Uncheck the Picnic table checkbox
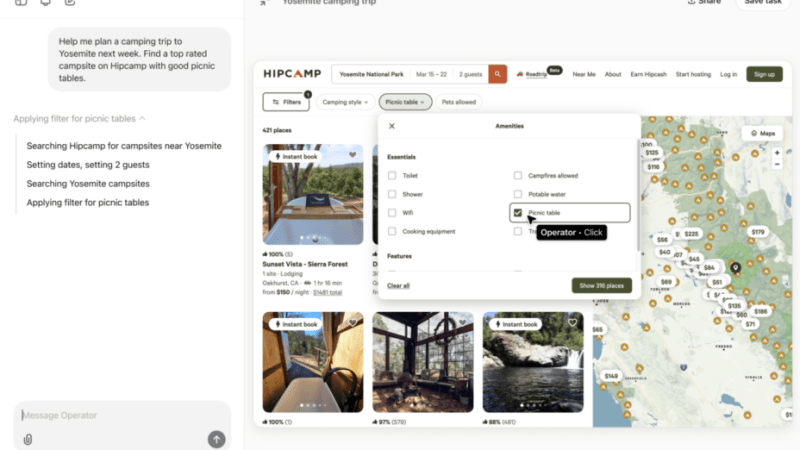 point(518,213)
